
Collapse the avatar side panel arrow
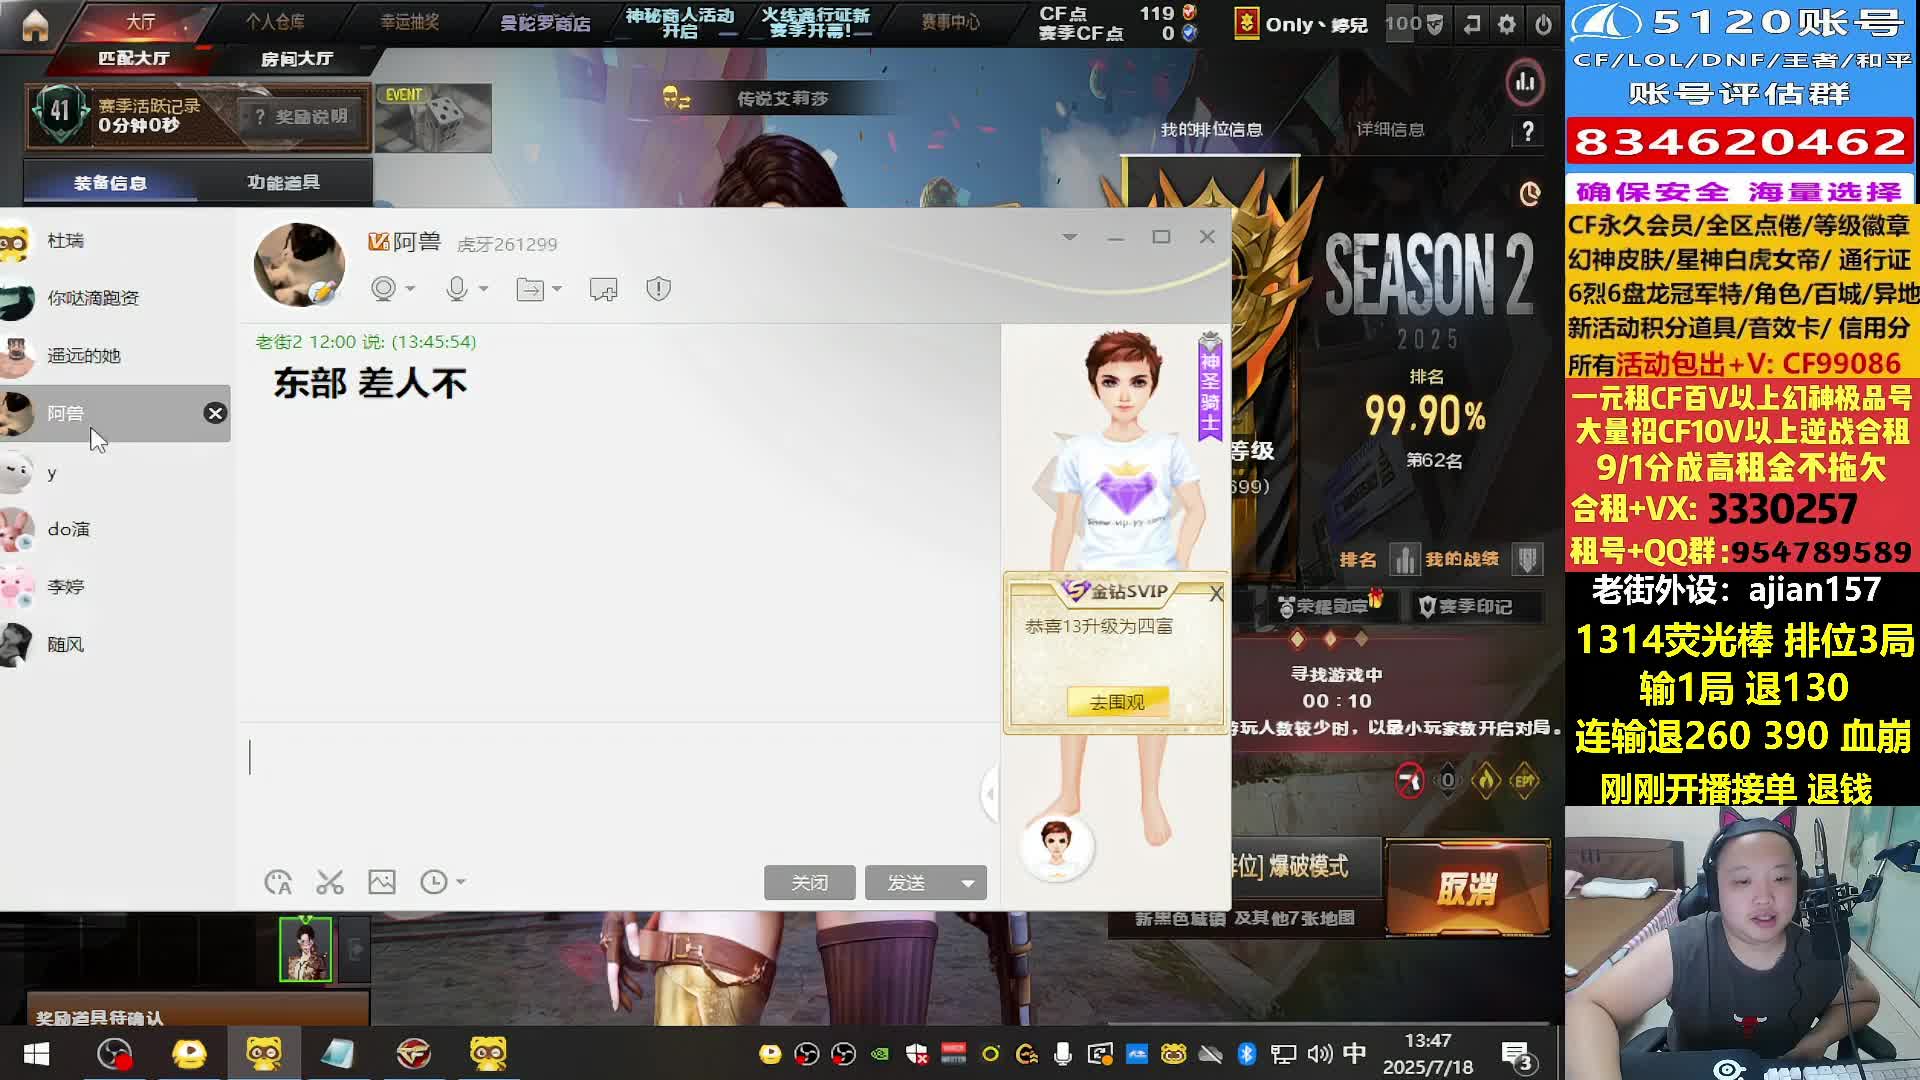pos(990,794)
